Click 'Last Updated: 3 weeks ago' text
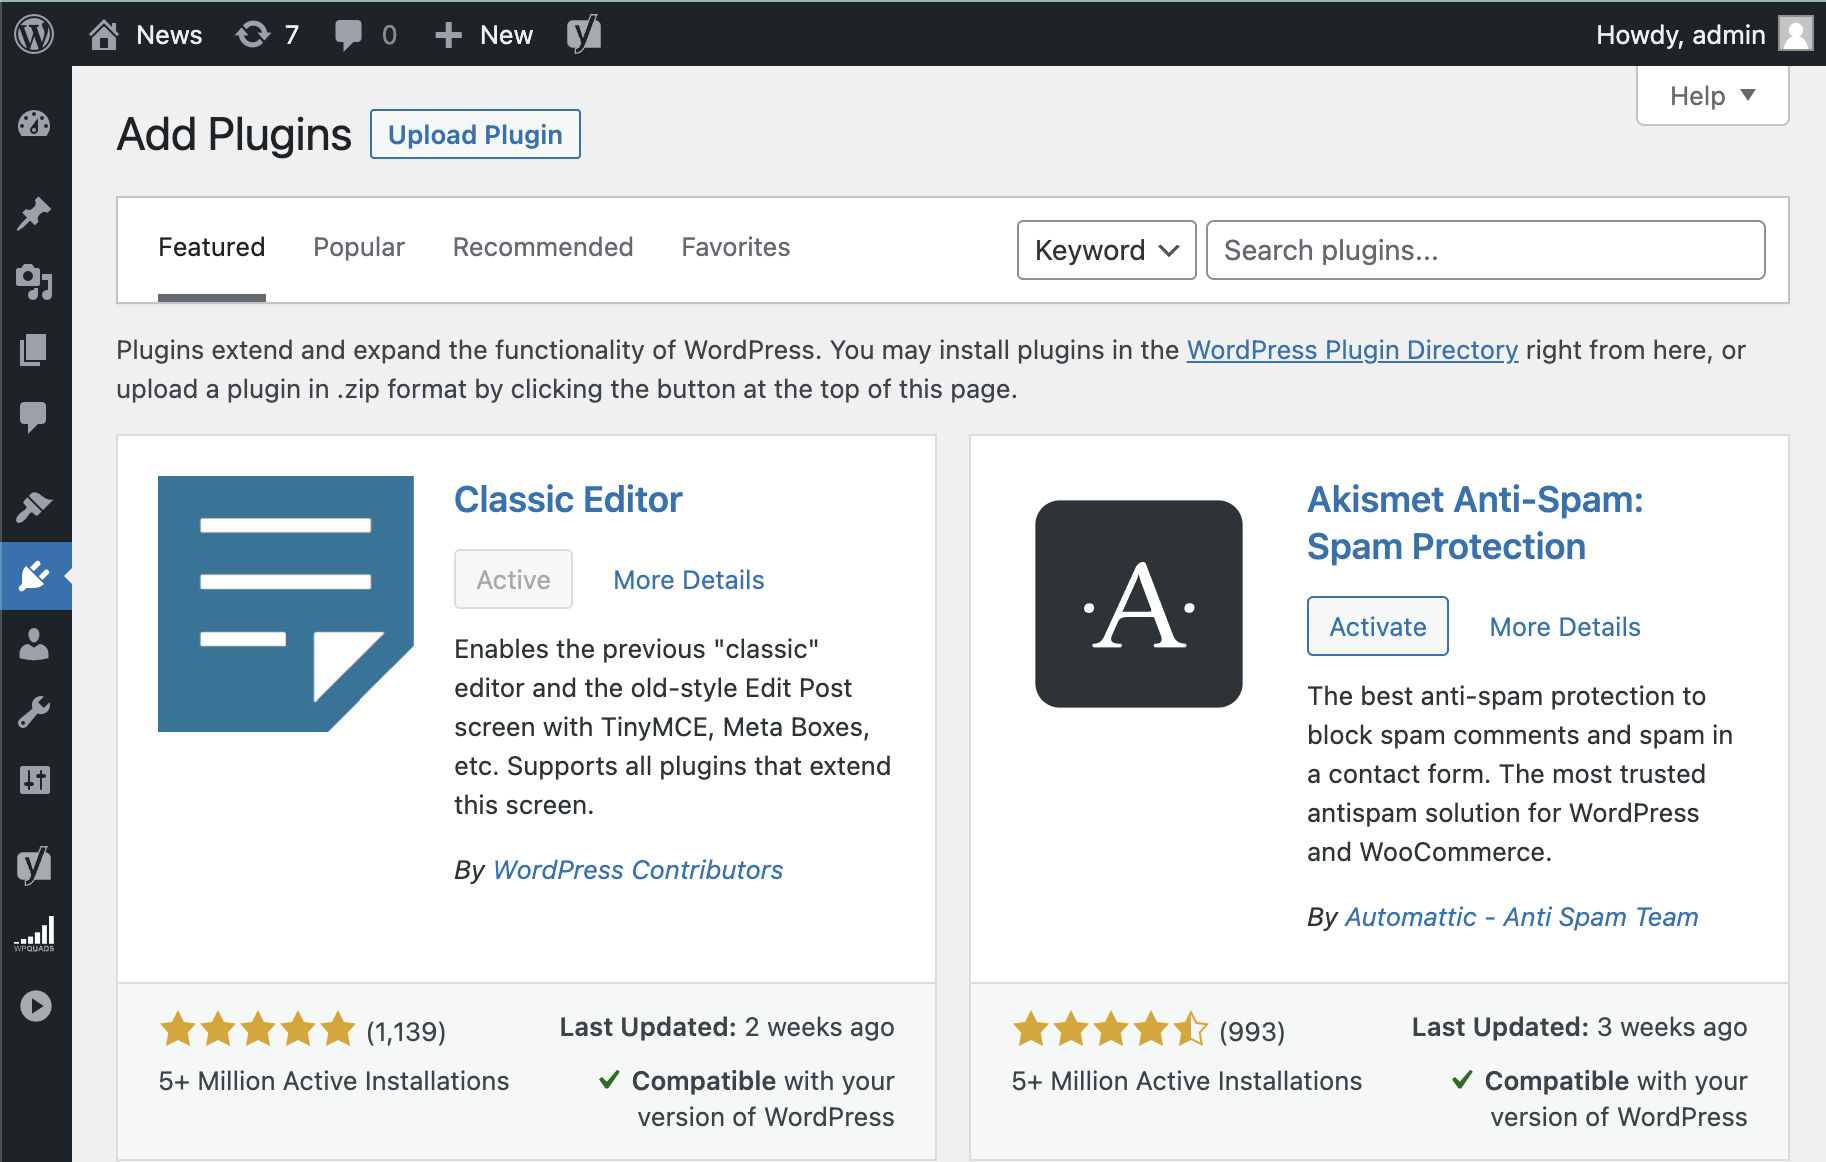 tap(1579, 1027)
